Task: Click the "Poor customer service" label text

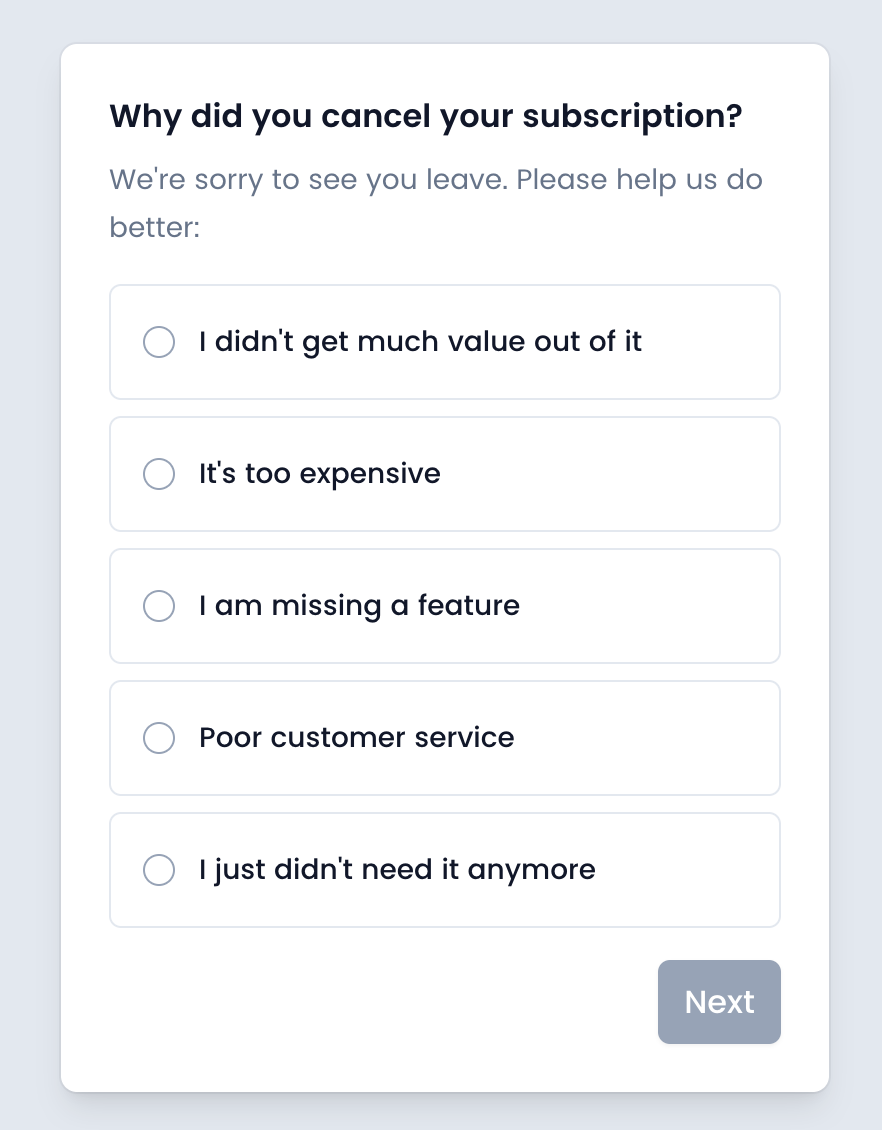Action: 357,738
